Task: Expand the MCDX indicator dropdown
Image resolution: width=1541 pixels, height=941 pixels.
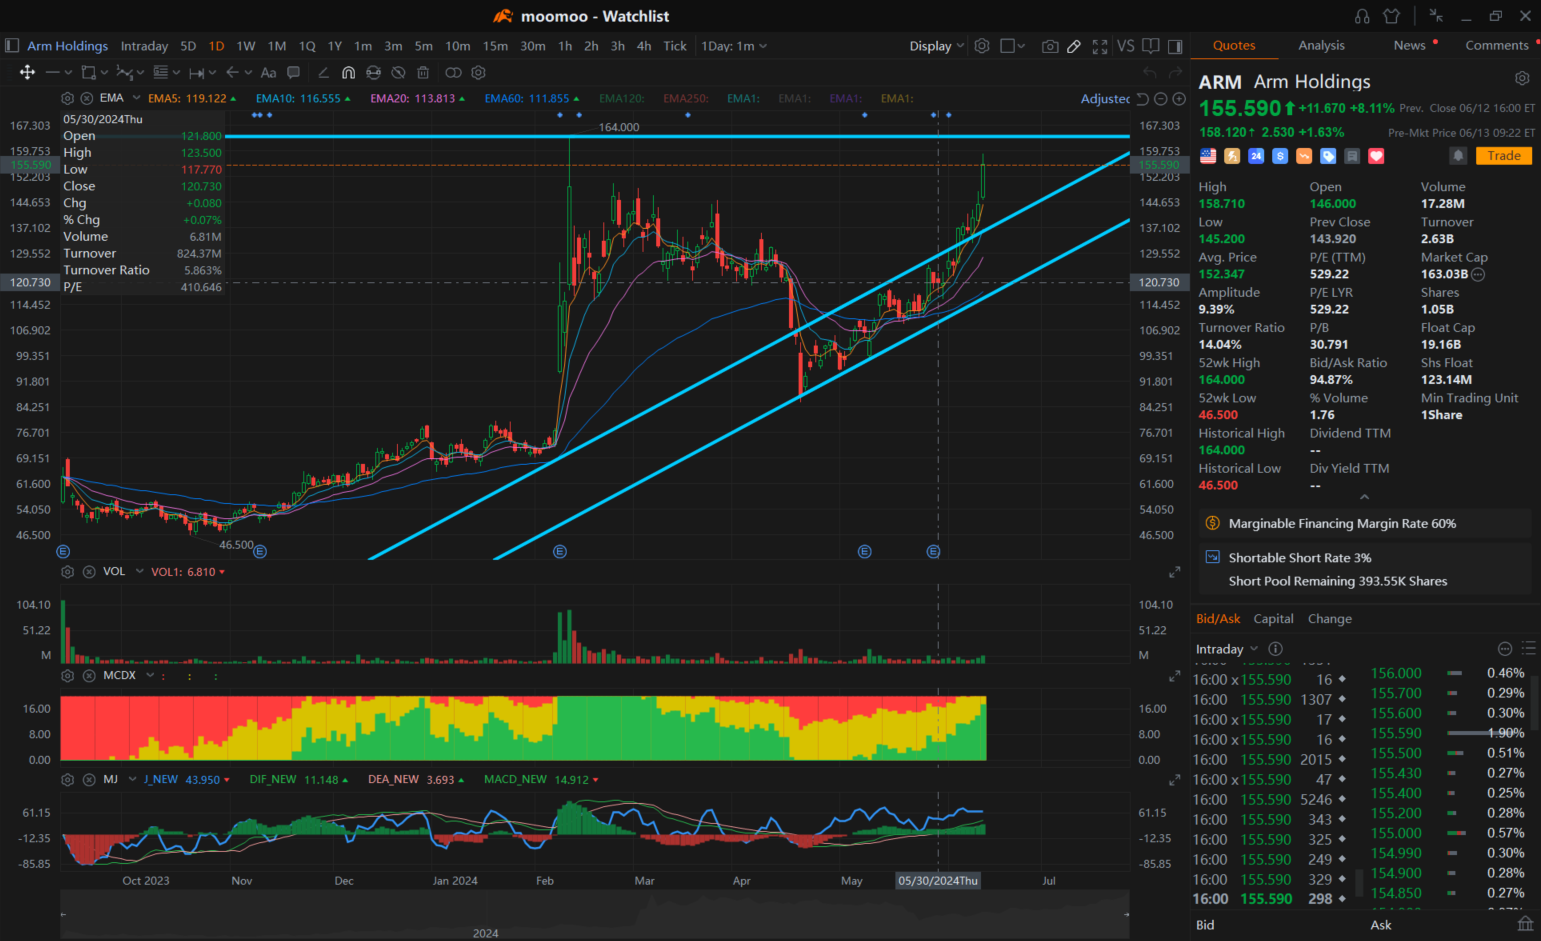Action: click(150, 676)
